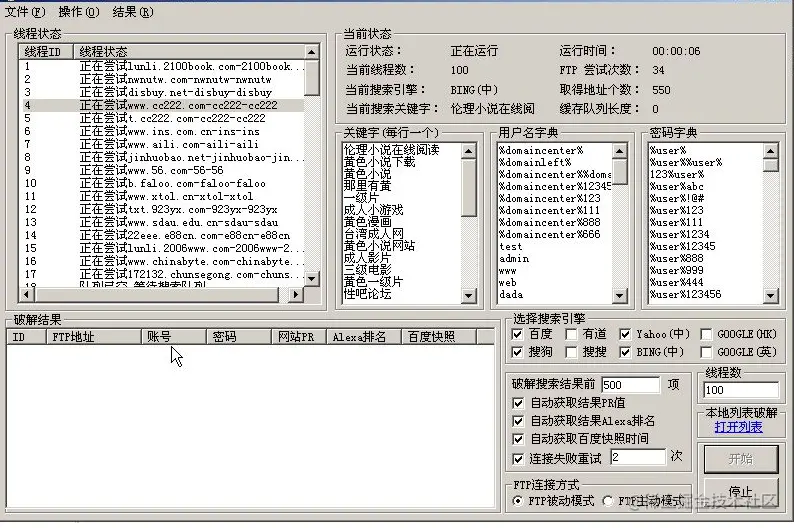
Task: Click password entry %user%1234
Action: (680, 234)
